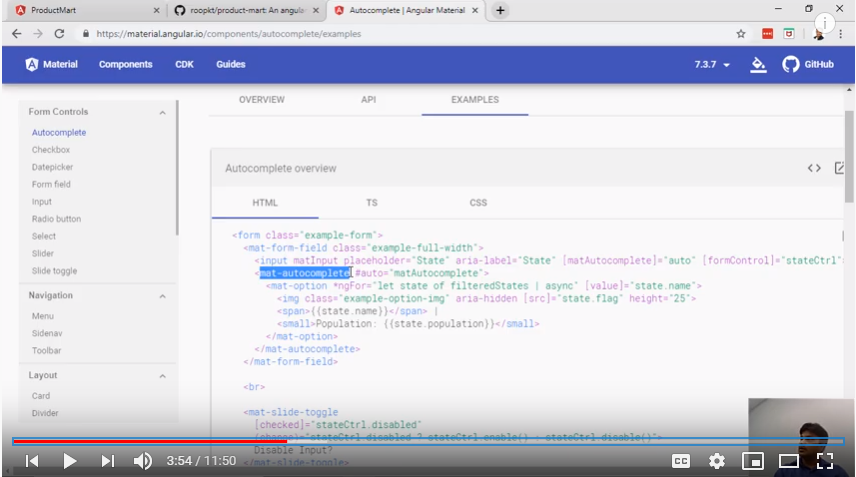
Task: Open the theme picker paint bucket
Action: tap(758, 64)
